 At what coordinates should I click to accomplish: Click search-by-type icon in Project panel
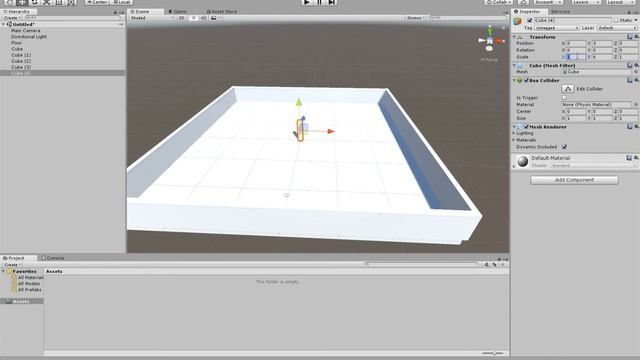click(x=487, y=265)
